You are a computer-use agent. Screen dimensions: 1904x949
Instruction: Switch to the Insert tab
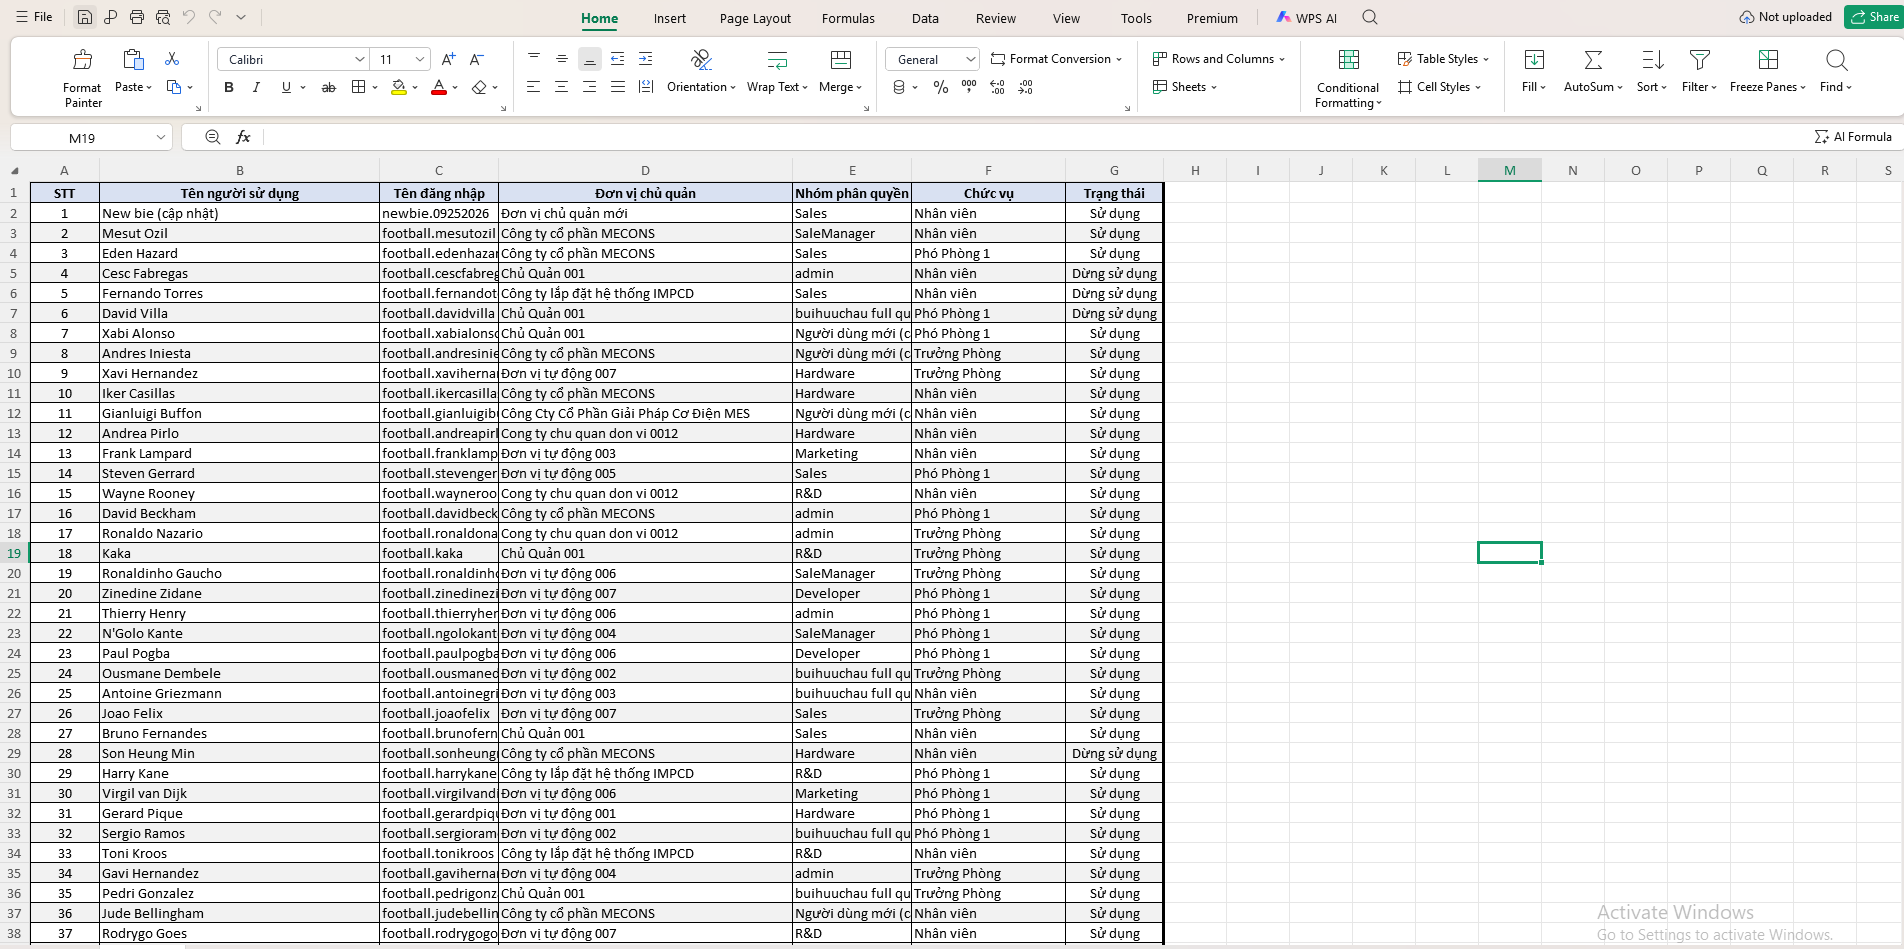(x=670, y=18)
